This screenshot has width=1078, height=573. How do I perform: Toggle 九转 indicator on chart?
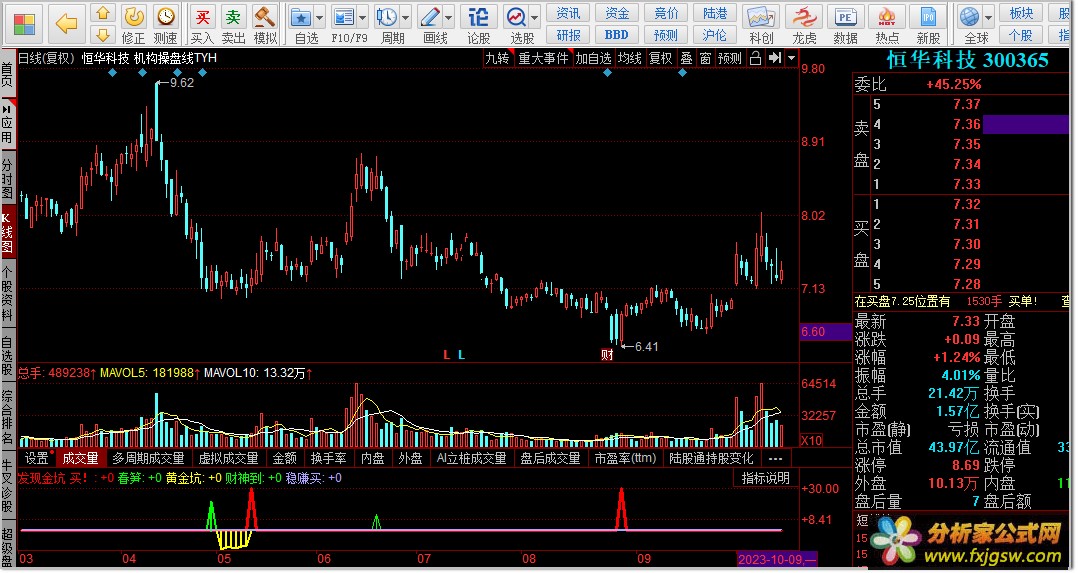pyautogui.click(x=498, y=58)
